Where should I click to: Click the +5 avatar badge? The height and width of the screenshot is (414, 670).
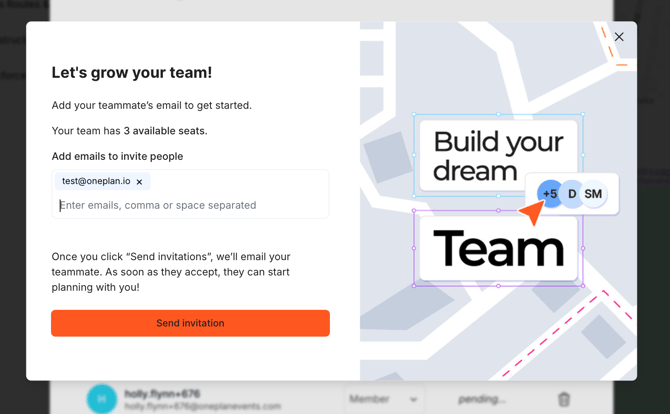[550, 194]
